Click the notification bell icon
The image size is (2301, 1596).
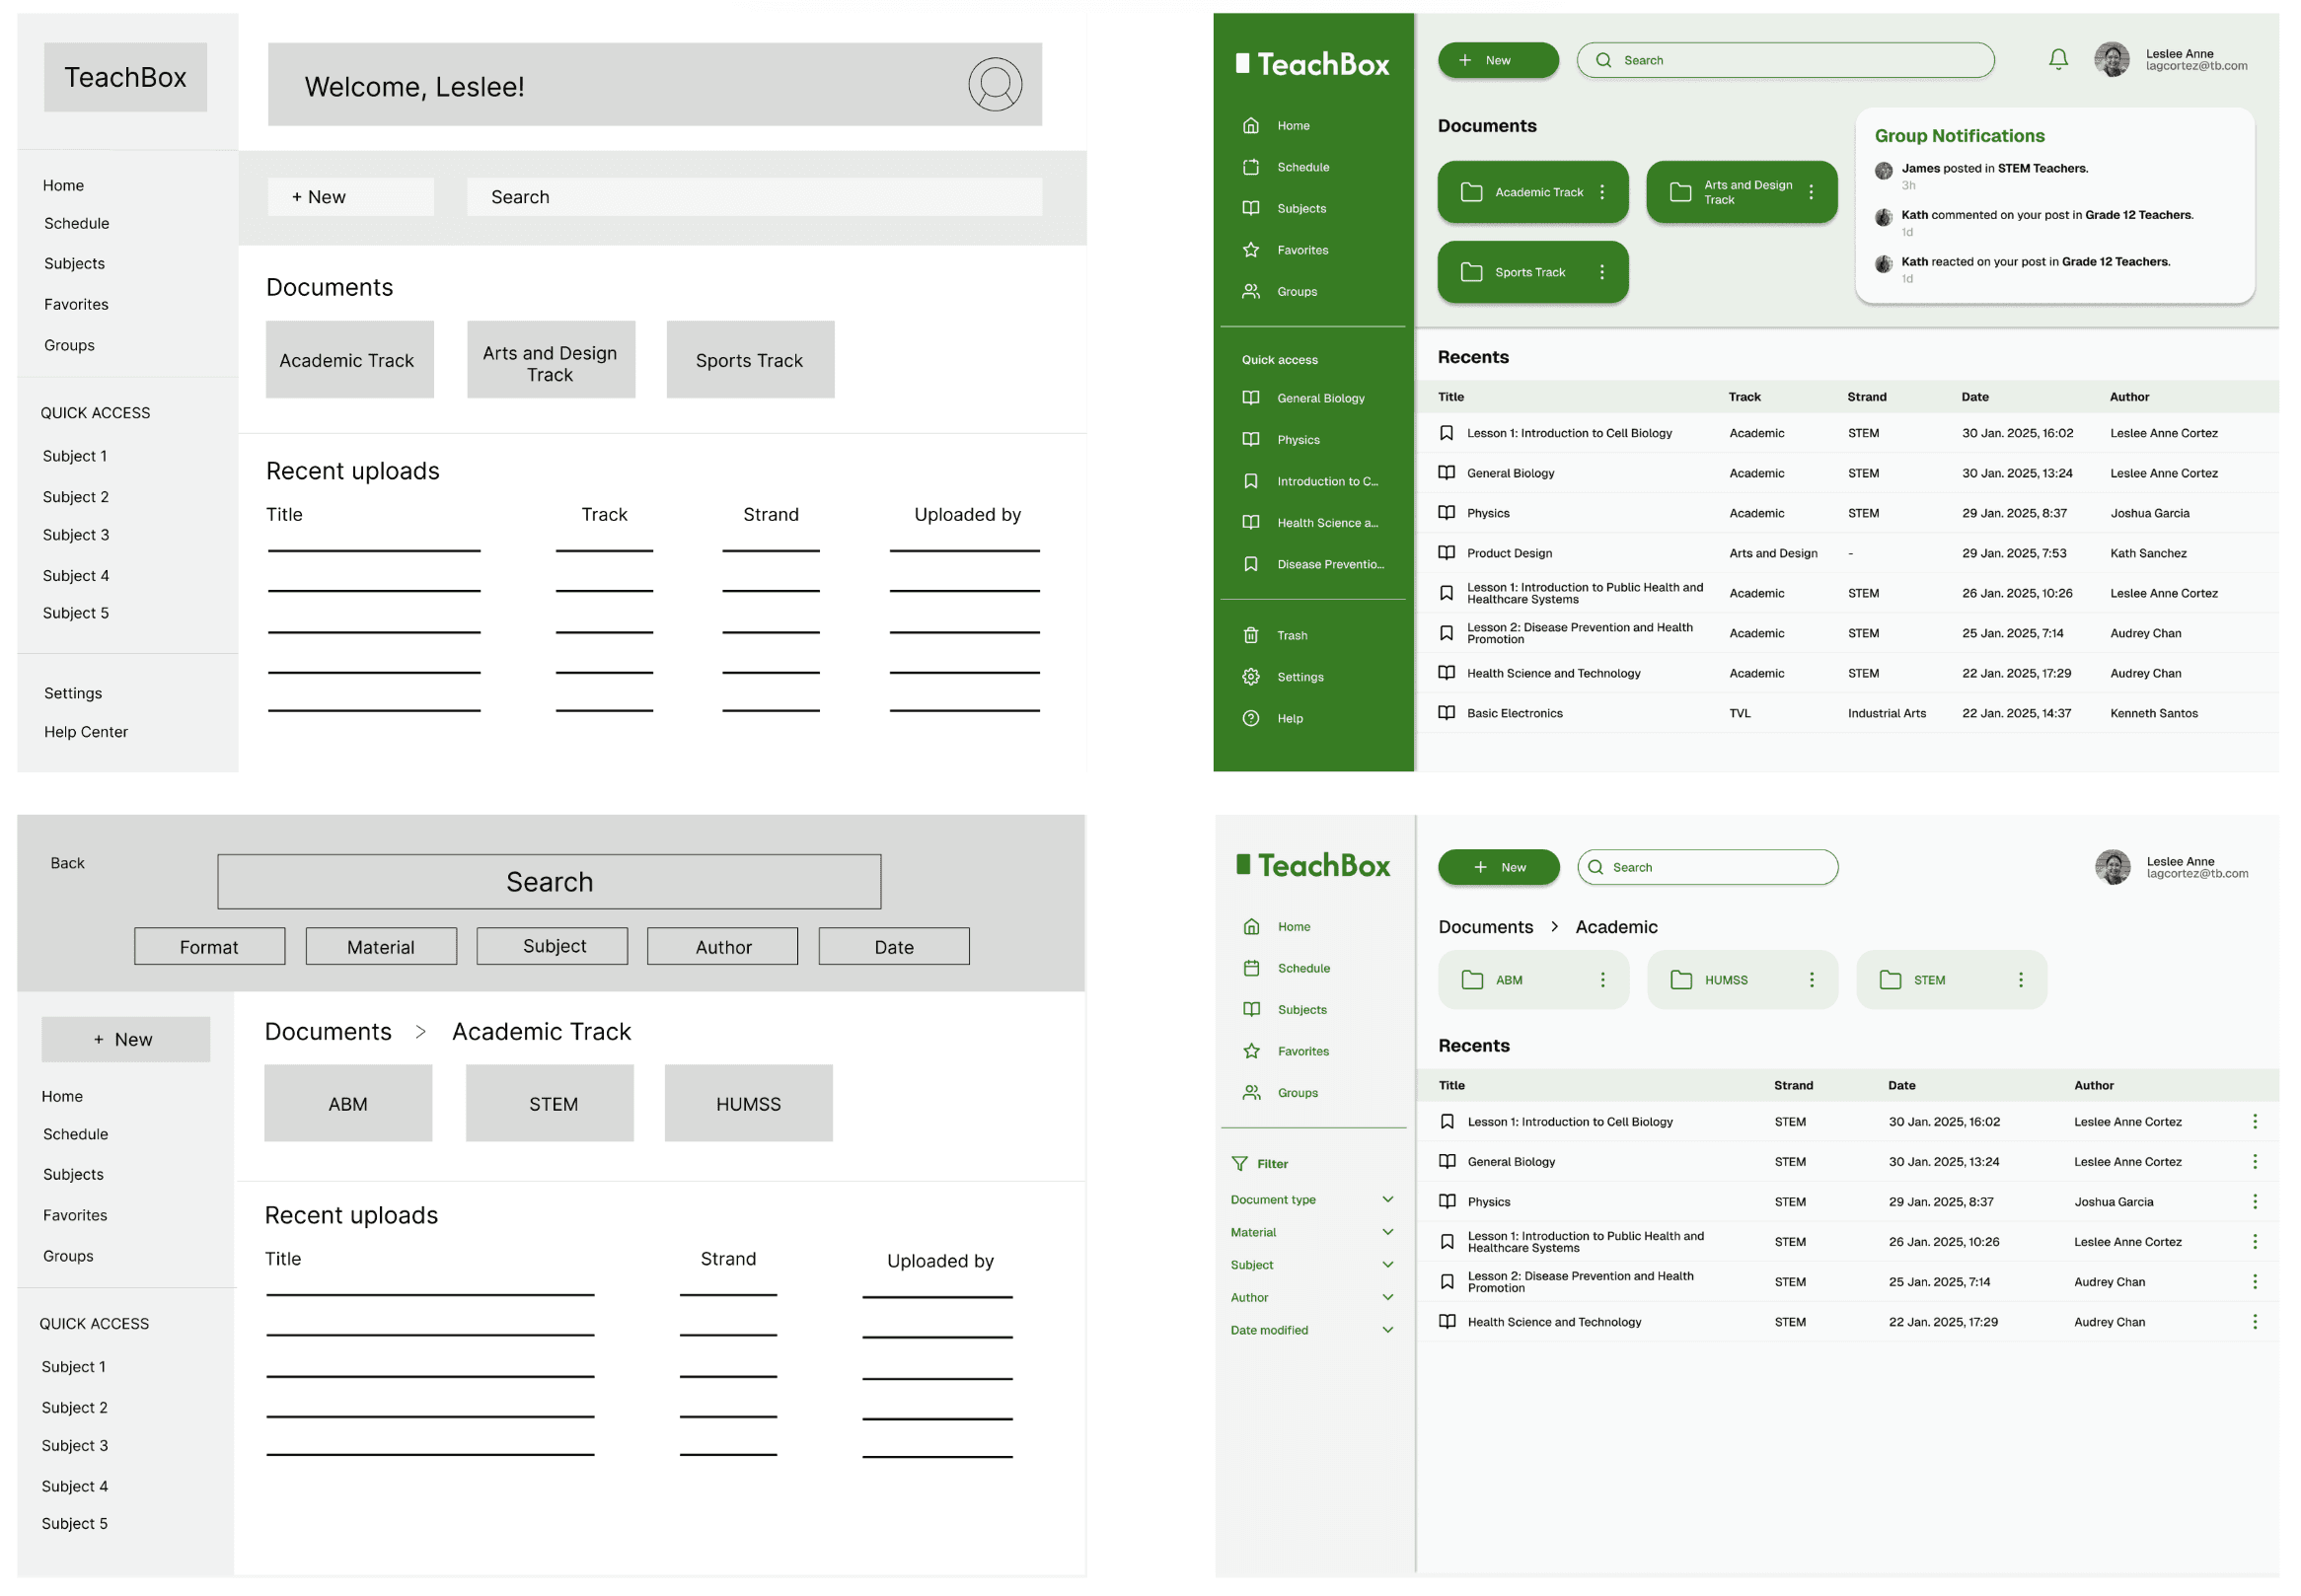tap(2057, 60)
